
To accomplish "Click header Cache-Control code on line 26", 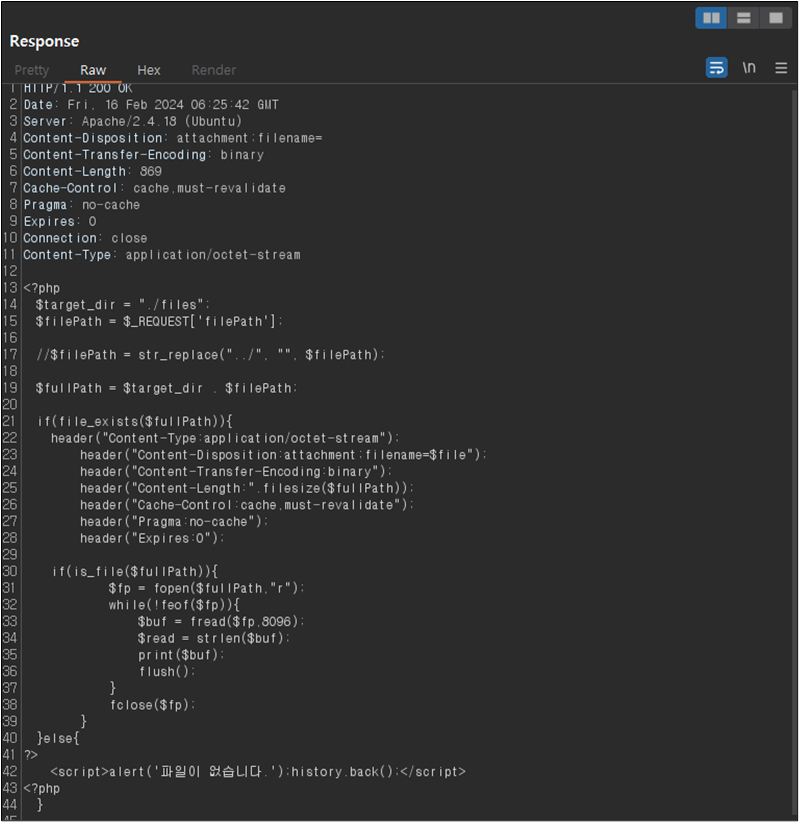I will [x=247, y=505].
